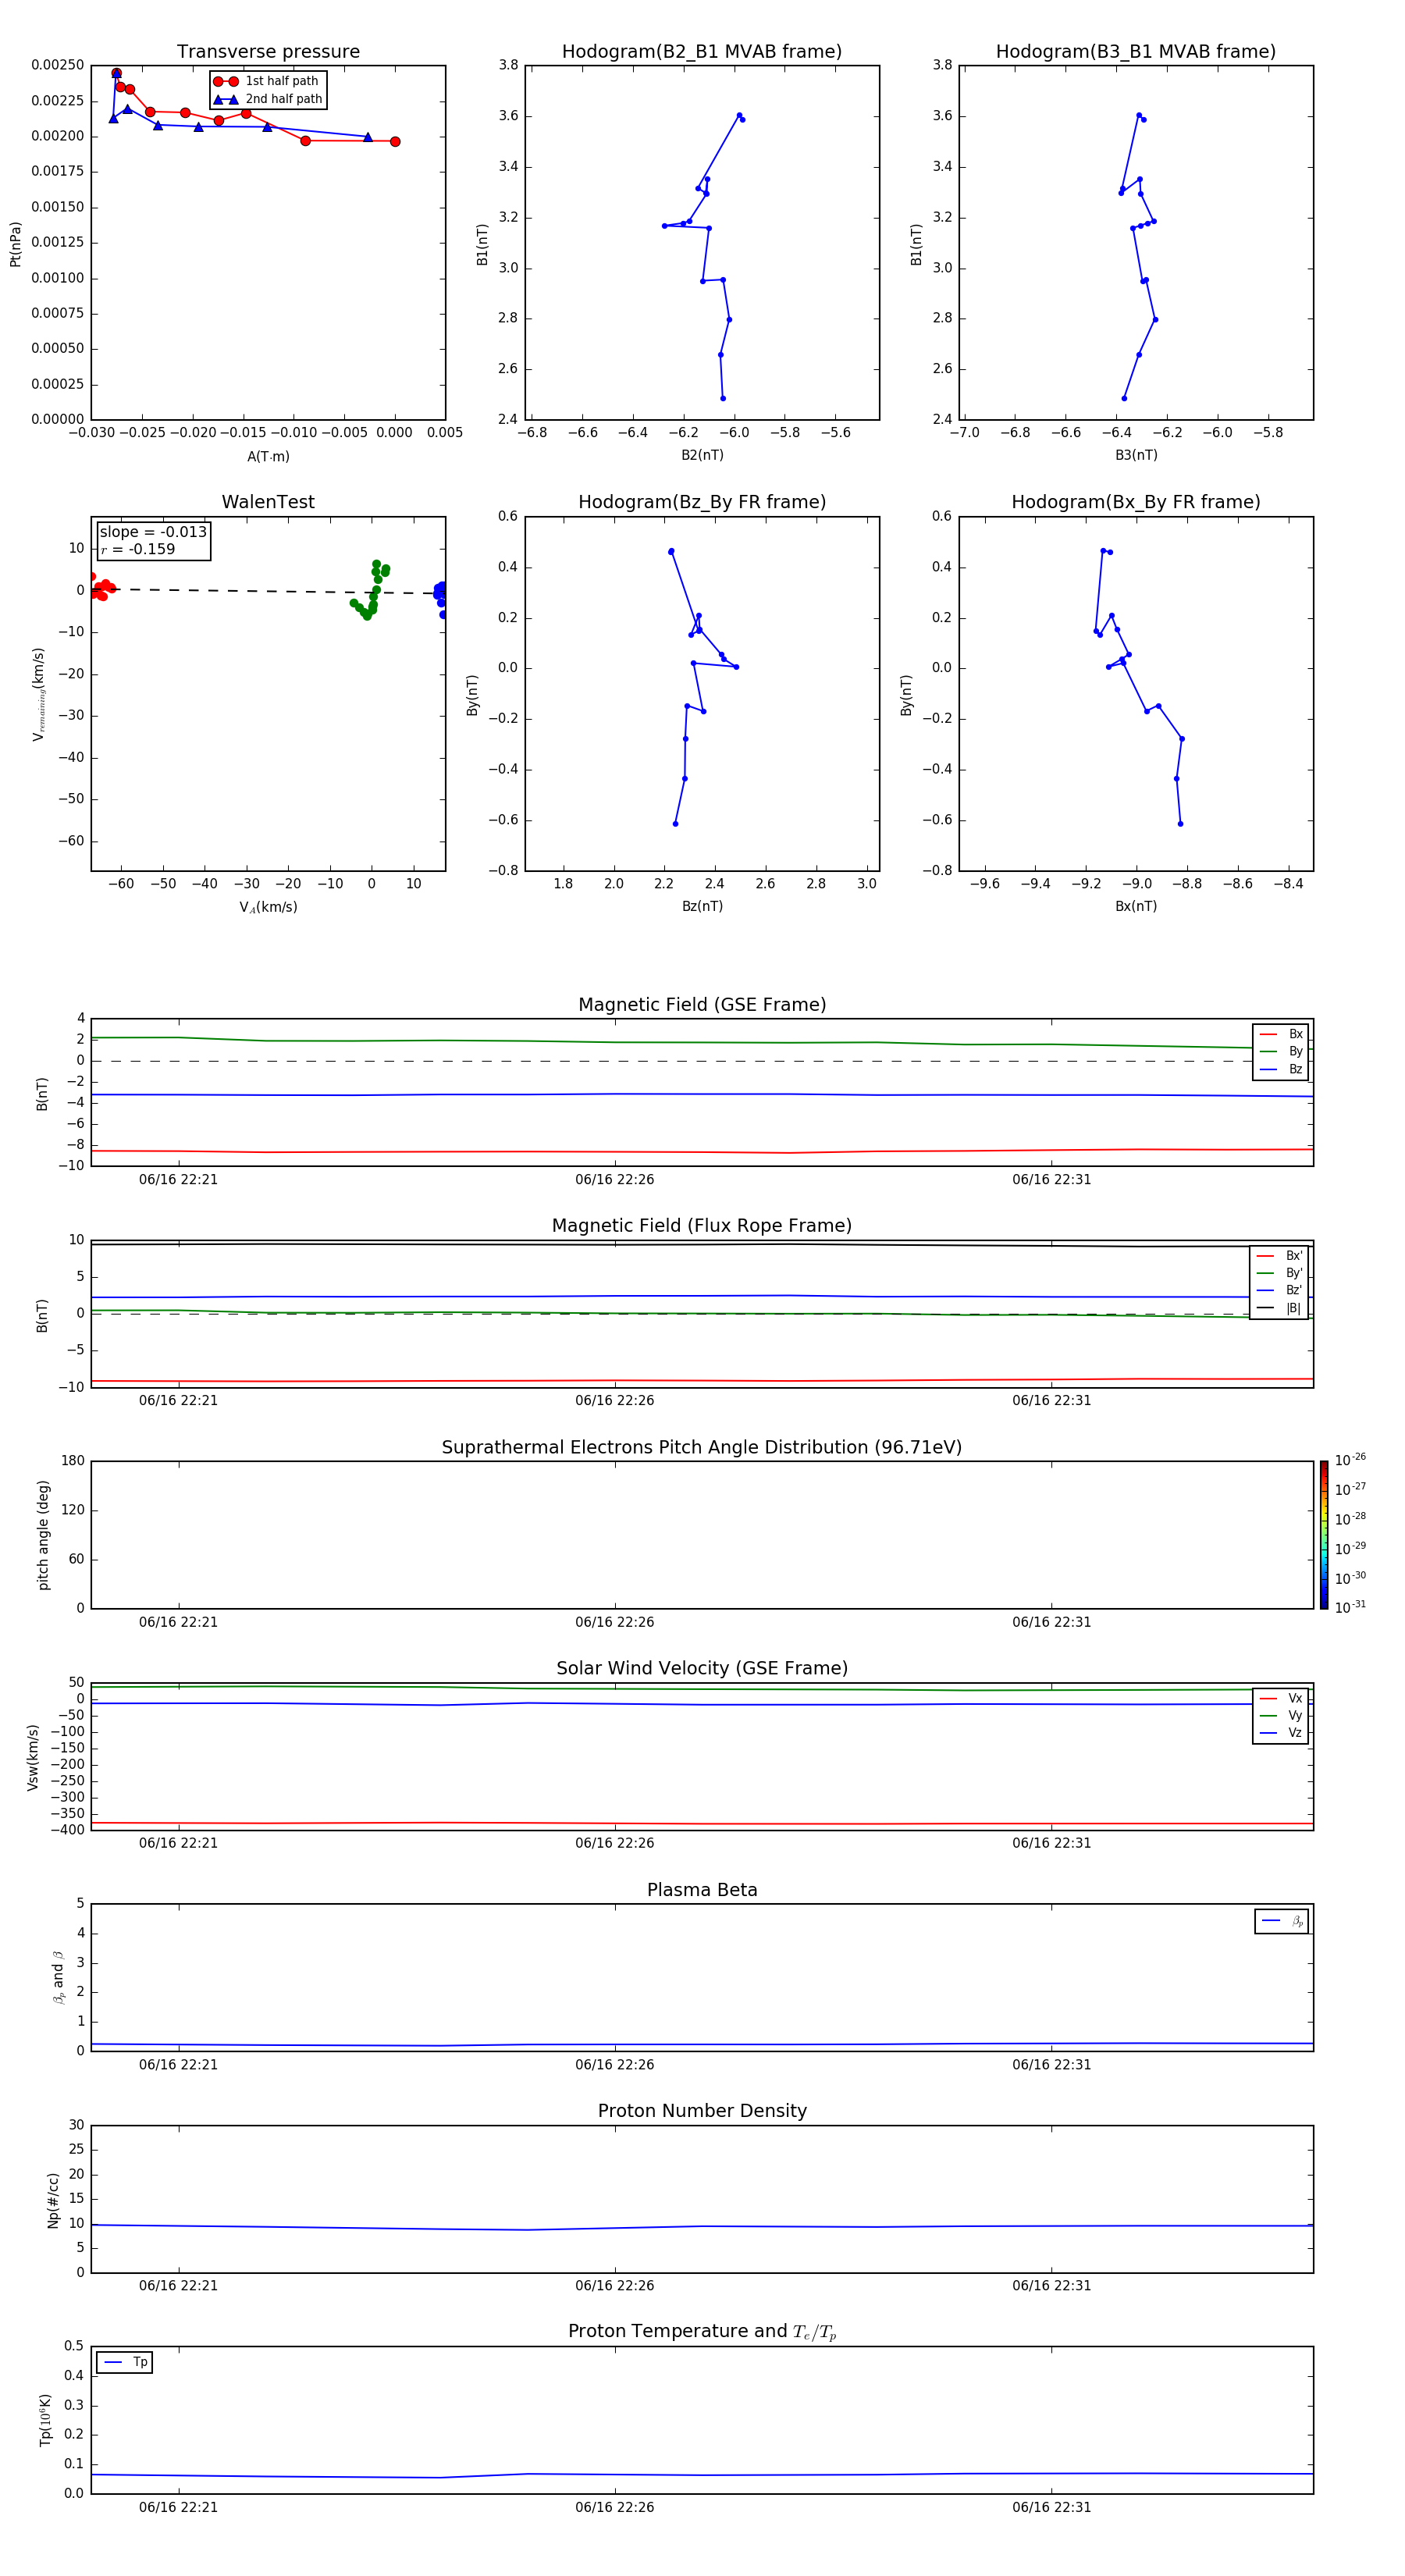Click the 'Tp' legend in temperature plot

click(125, 2362)
